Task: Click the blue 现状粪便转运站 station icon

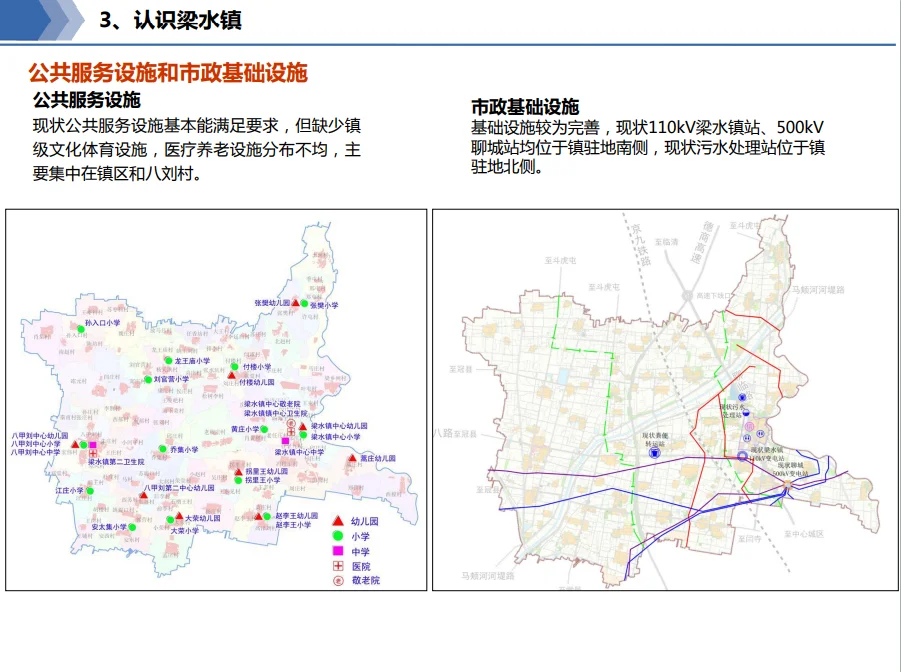Action: click(654, 453)
